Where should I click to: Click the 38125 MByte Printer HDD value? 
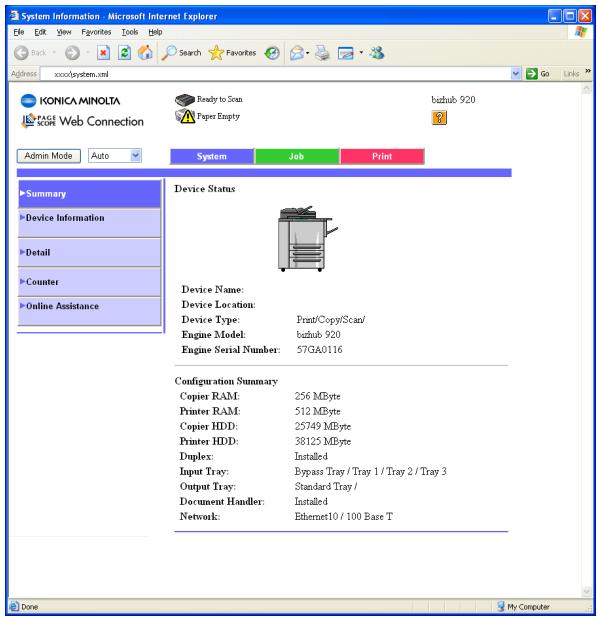(323, 441)
